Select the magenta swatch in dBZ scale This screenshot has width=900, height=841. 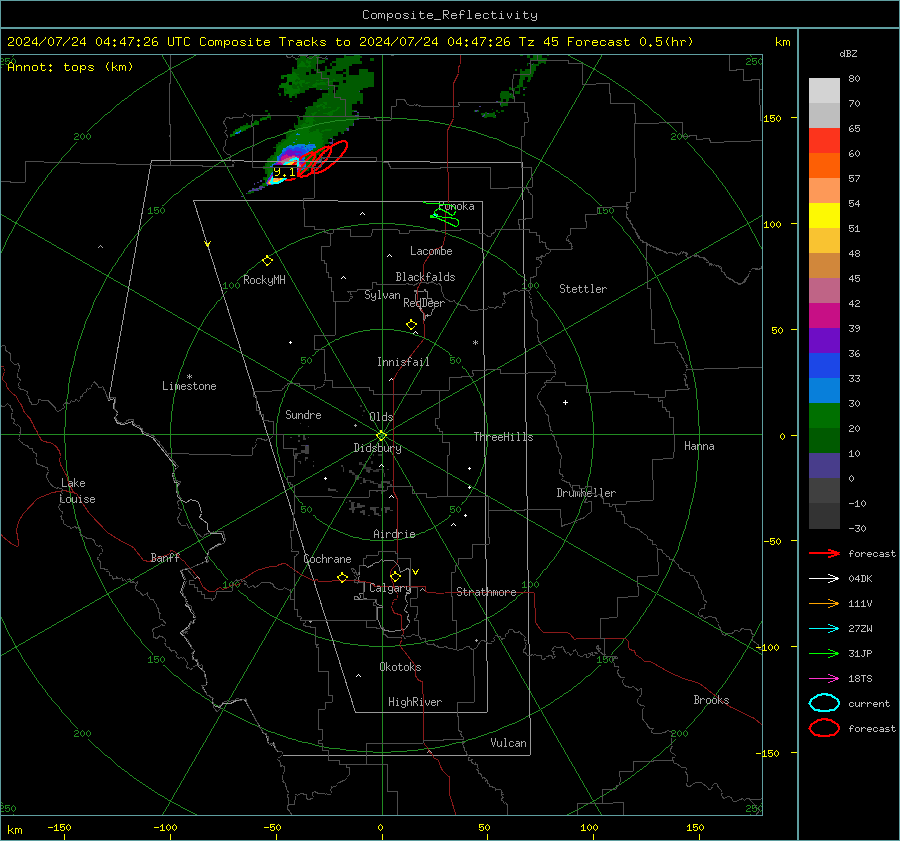[824, 315]
